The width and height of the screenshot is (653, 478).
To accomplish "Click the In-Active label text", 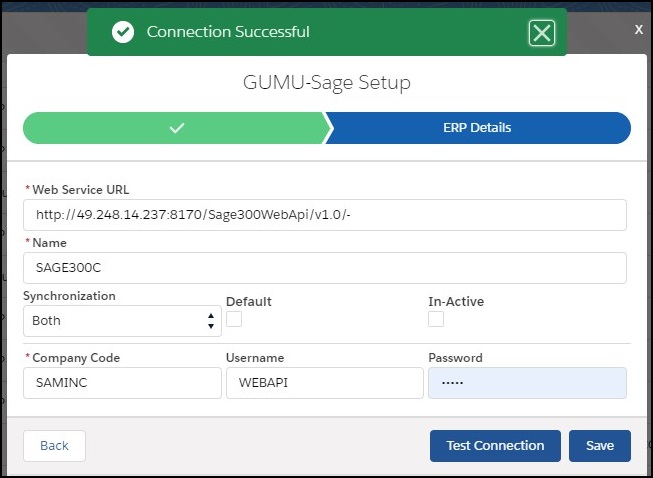I will tap(456, 301).
